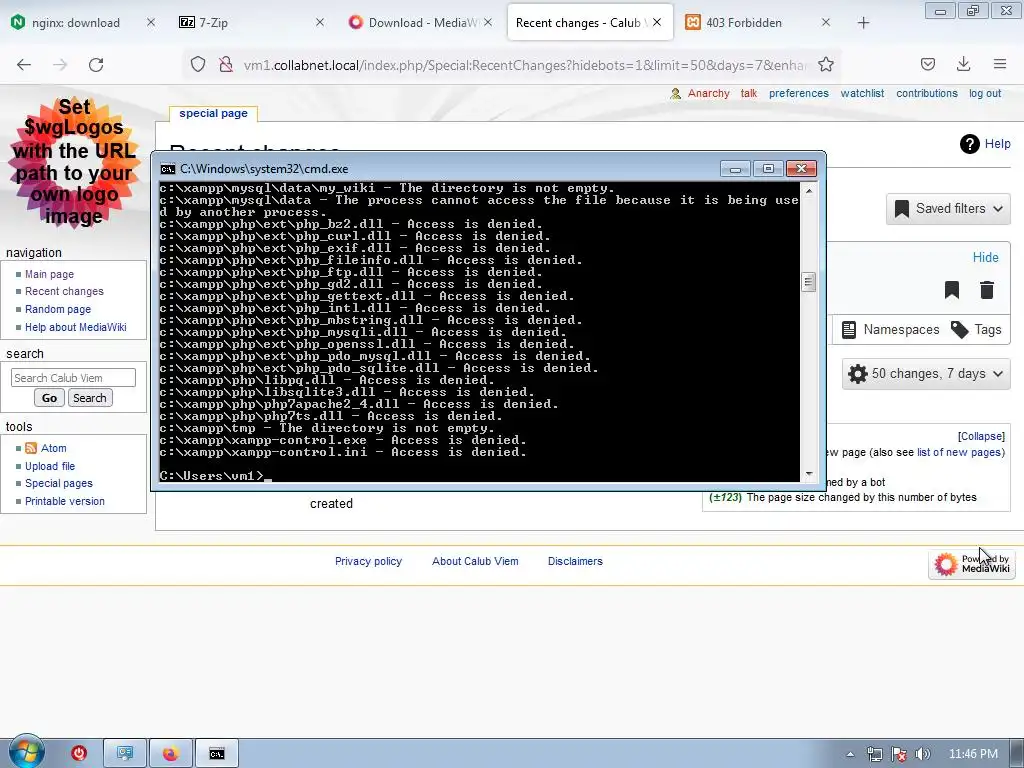Image resolution: width=1024 pixels, height=768 pixels.
Task: Open the Namespaces filter
Action: pos(890,330)
